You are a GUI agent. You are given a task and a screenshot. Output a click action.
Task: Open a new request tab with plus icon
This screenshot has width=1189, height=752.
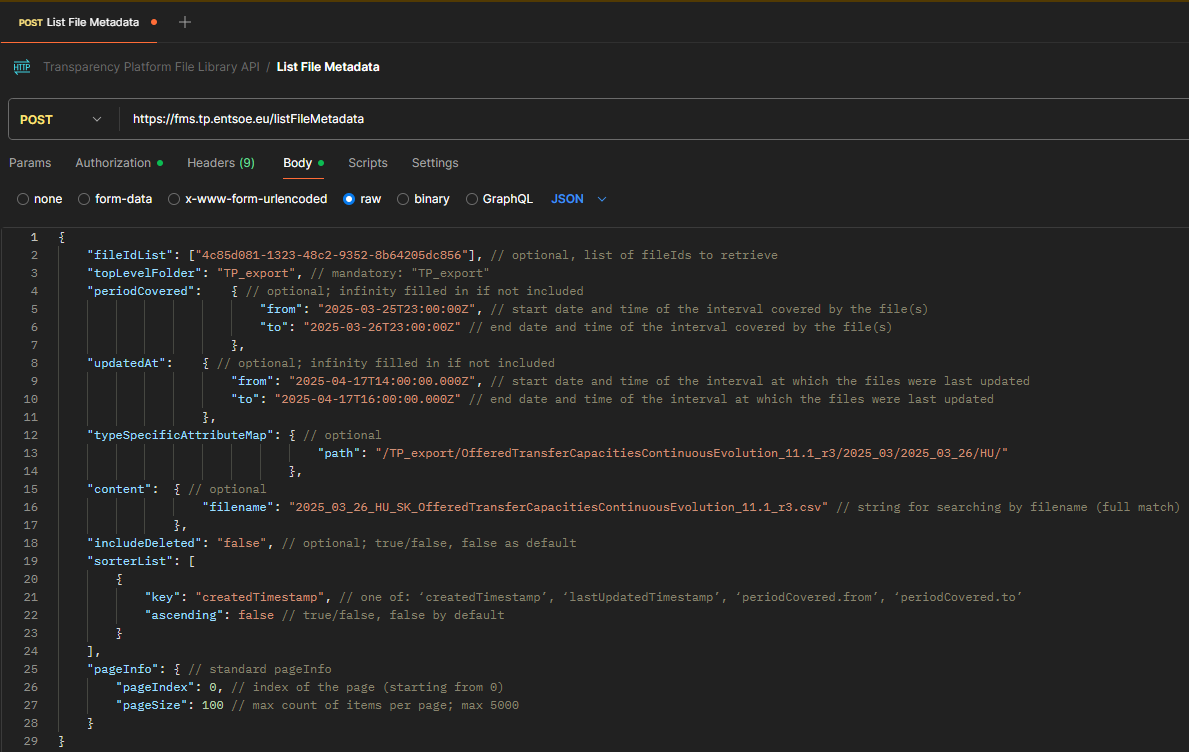point(184,22)
